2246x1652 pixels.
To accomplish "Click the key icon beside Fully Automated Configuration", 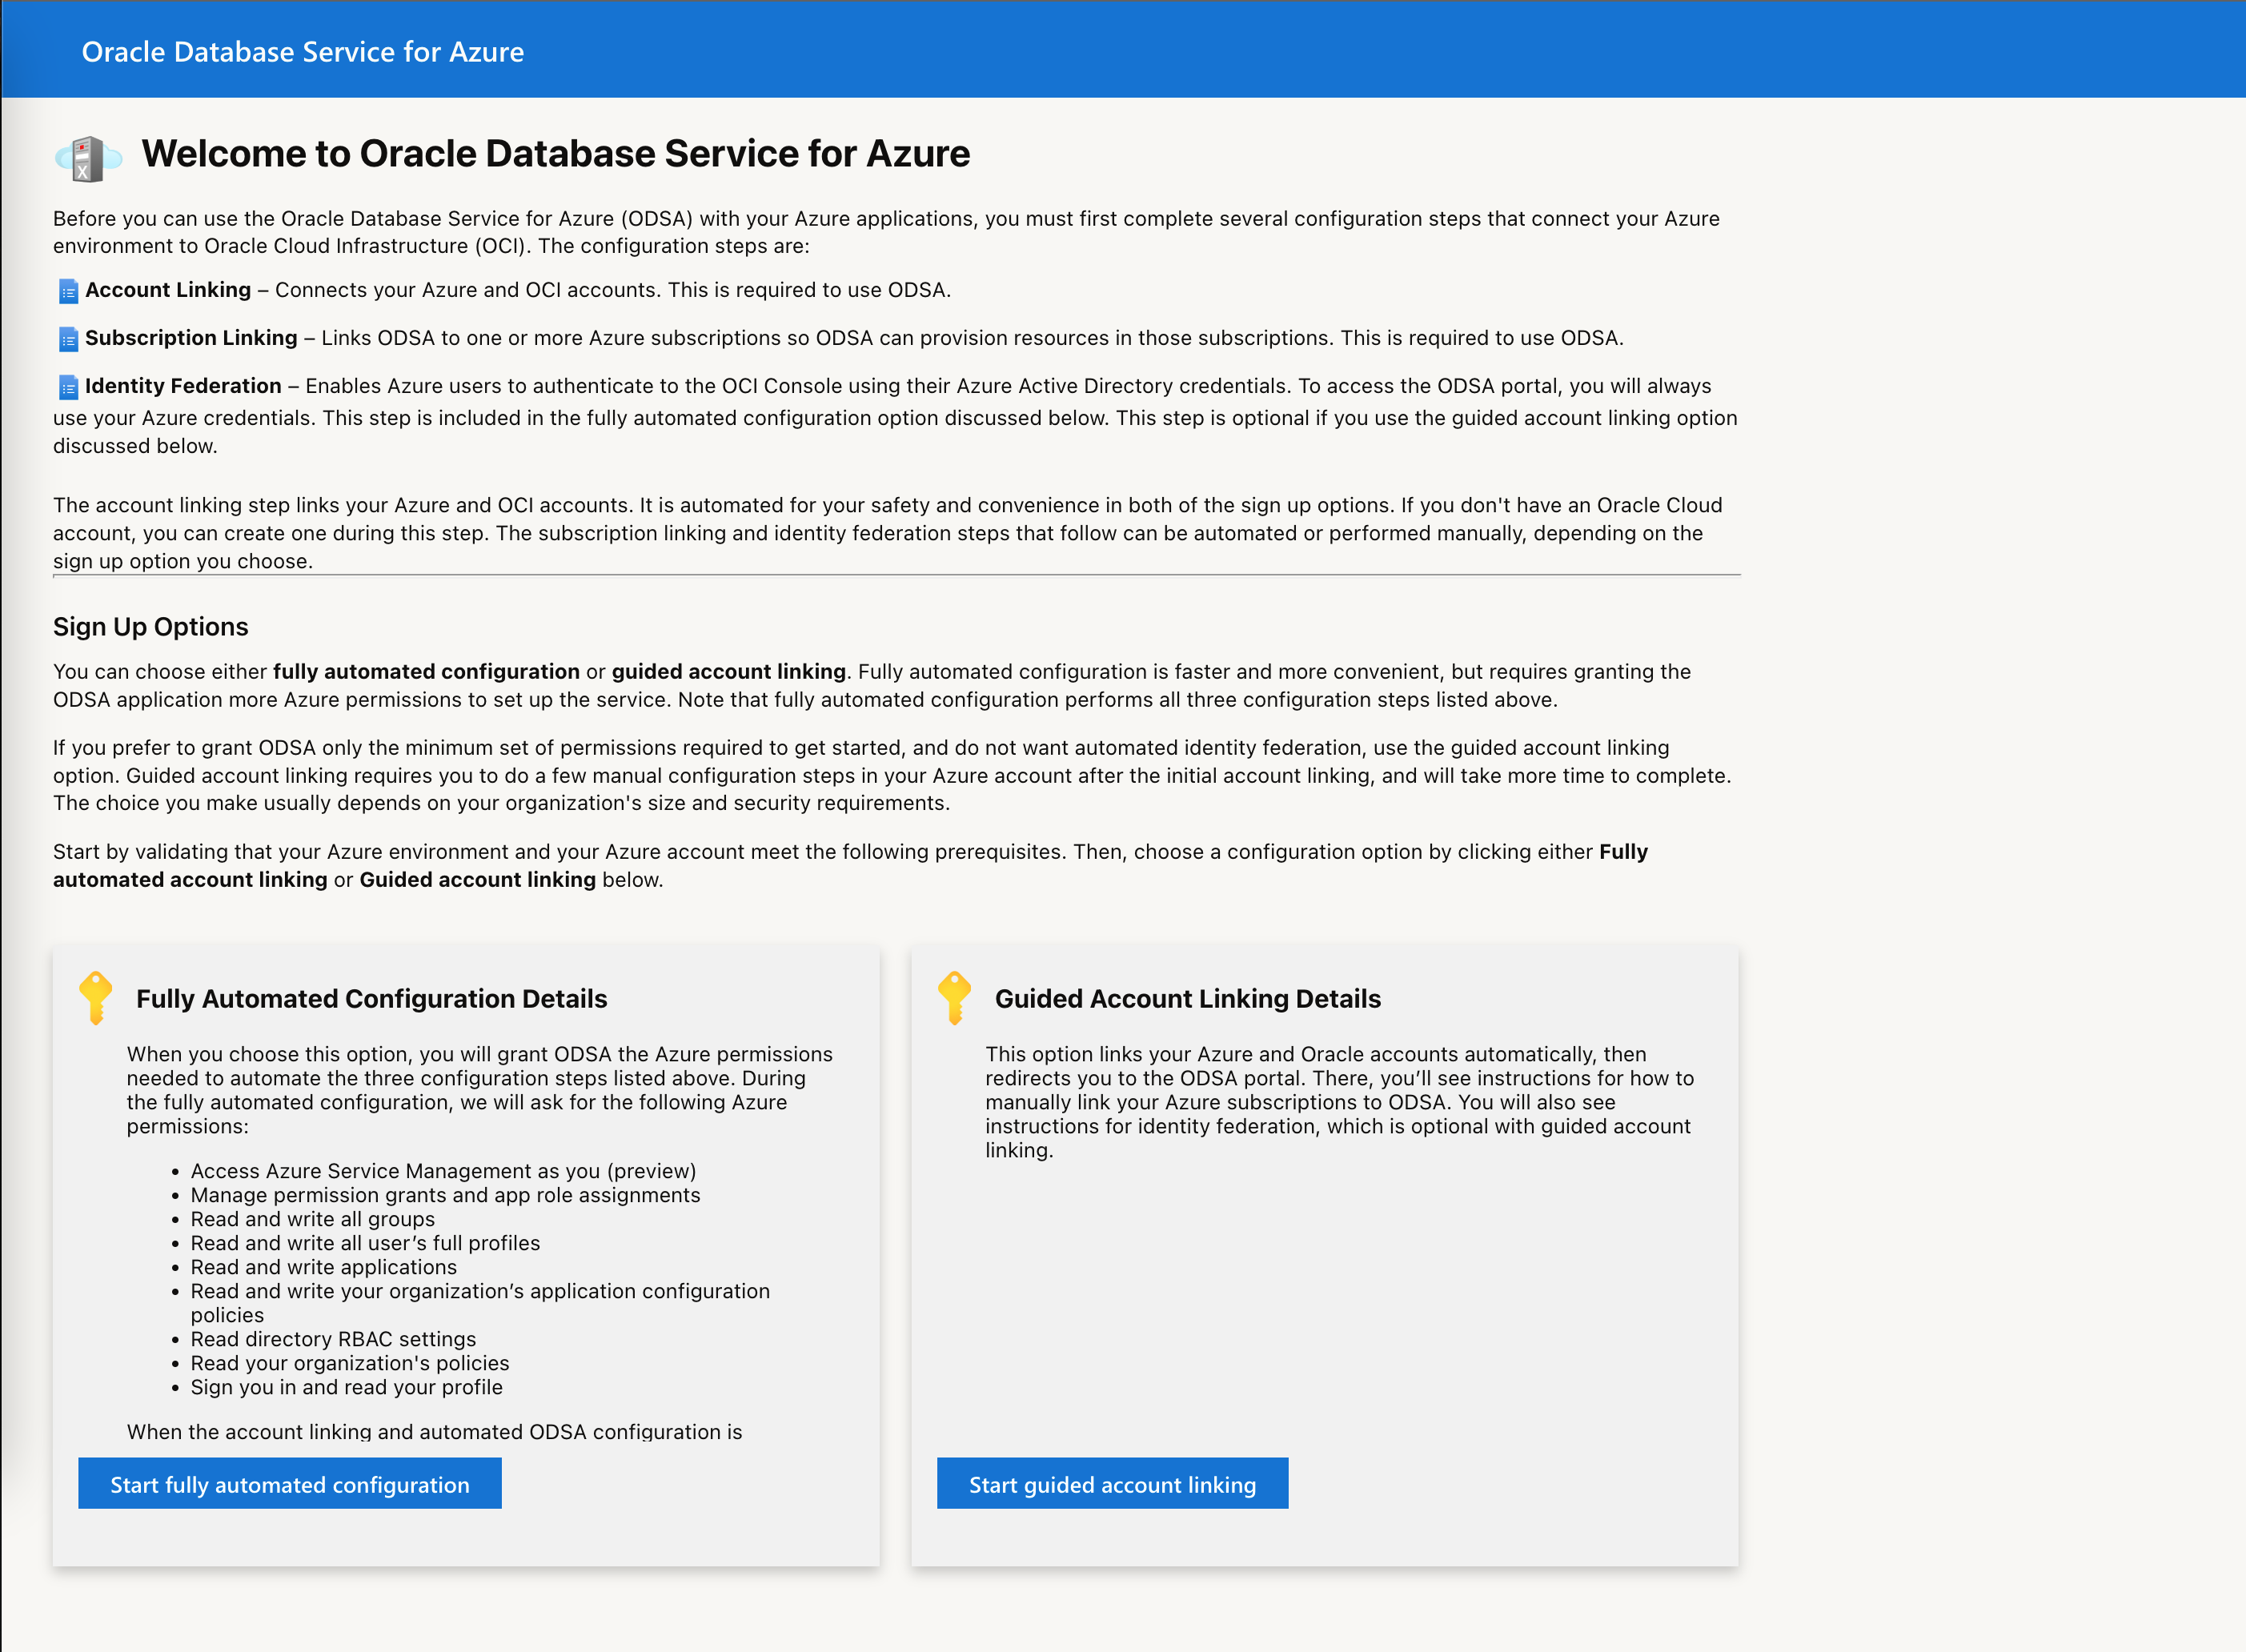I will (96, 998).
